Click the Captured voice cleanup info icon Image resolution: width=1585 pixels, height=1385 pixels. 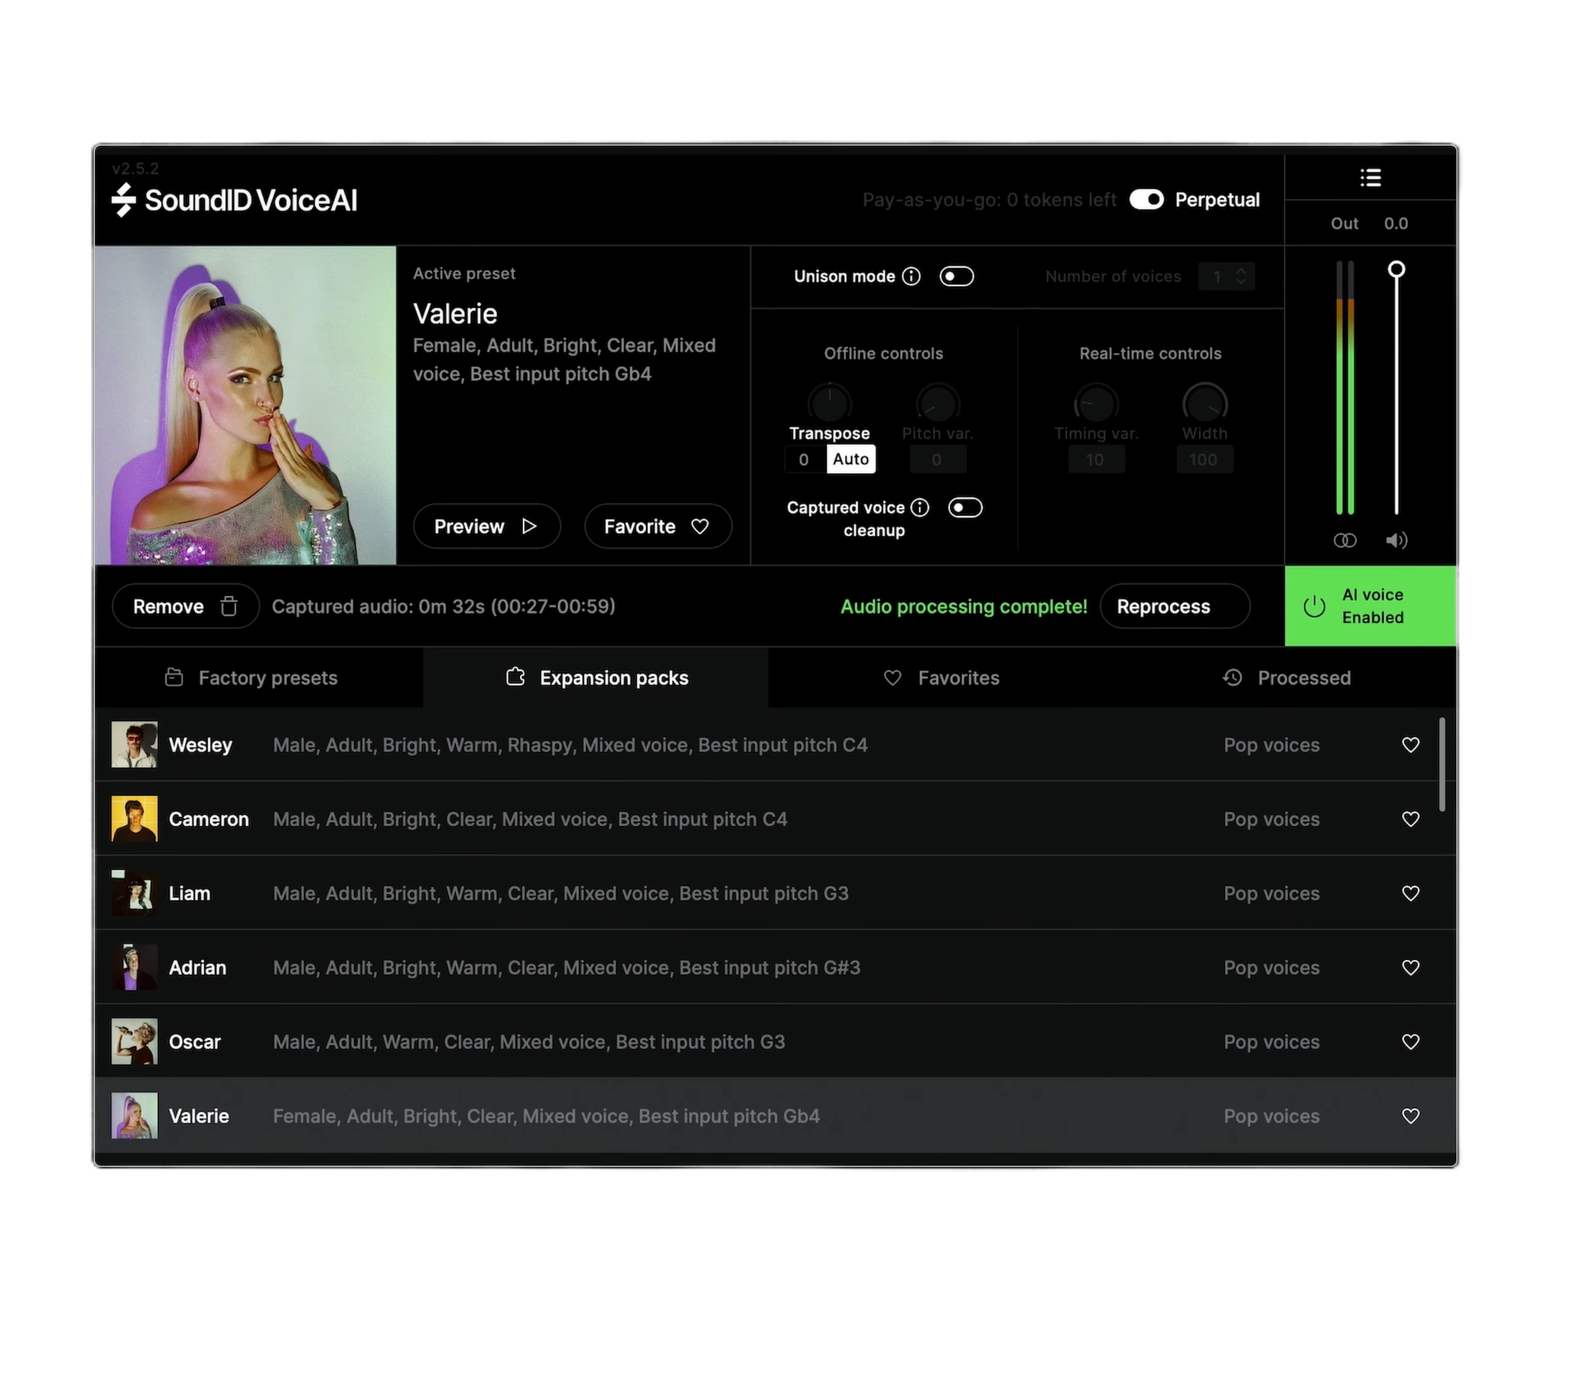tap(920, 507)
